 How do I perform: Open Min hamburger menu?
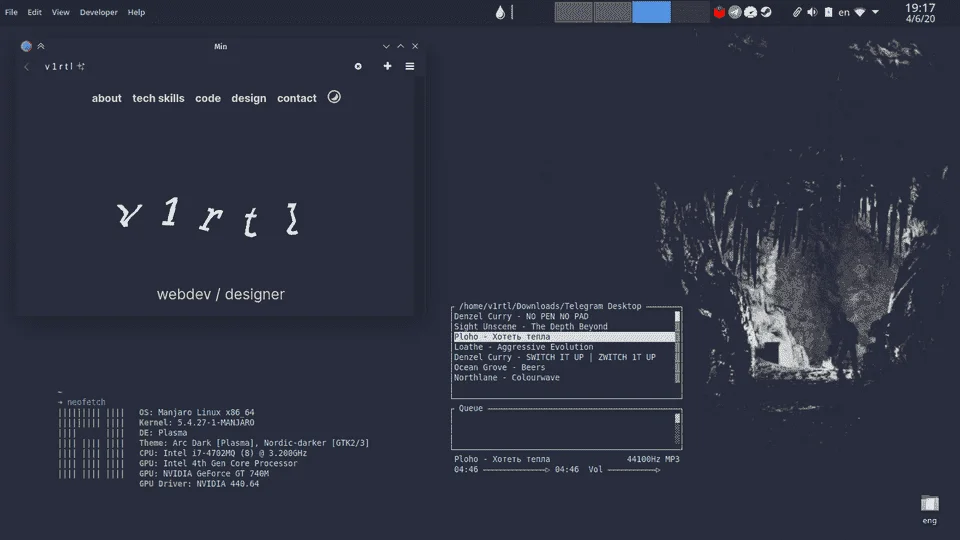coord(410,66)
